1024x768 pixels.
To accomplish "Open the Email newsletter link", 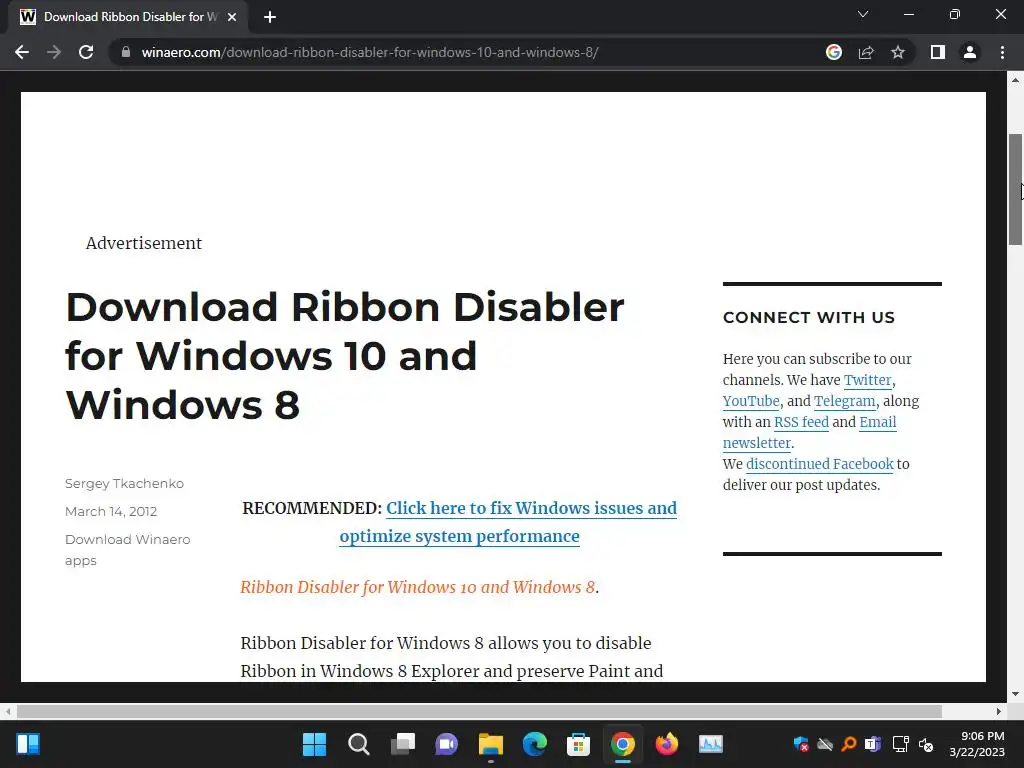I will 810,432.
